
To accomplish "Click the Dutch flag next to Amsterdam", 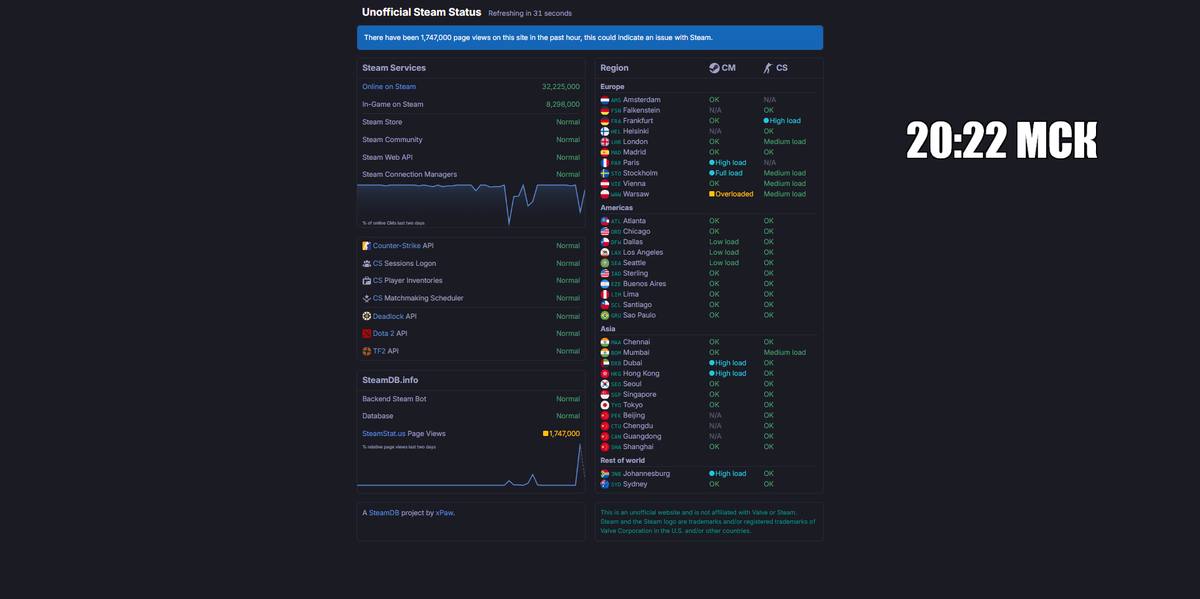I will (x=605, y=99).
